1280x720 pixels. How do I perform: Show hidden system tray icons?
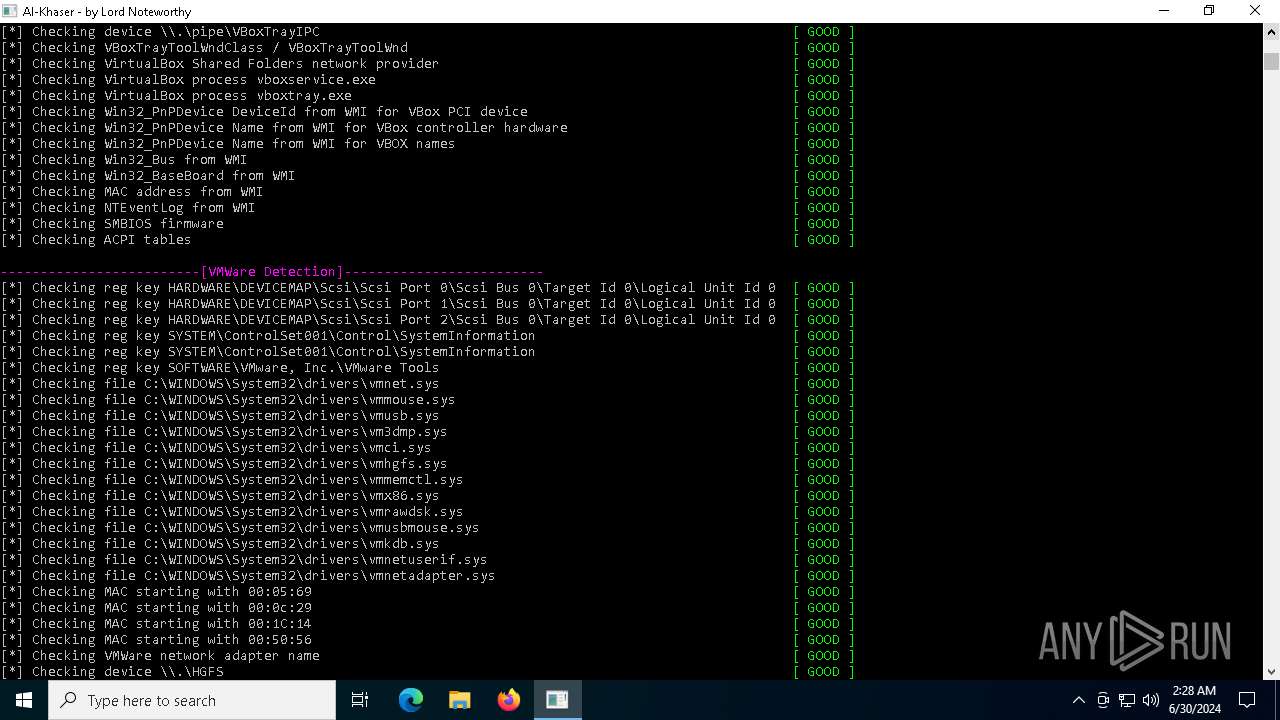pos(1078,700)
